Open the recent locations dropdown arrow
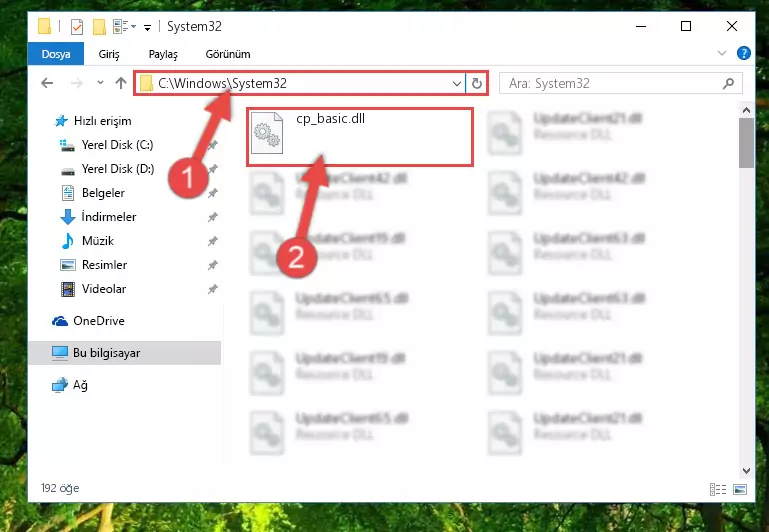Image resolution: width=769 pixels, height=532 pixels. pyautogui.click(x=100, y=83)
